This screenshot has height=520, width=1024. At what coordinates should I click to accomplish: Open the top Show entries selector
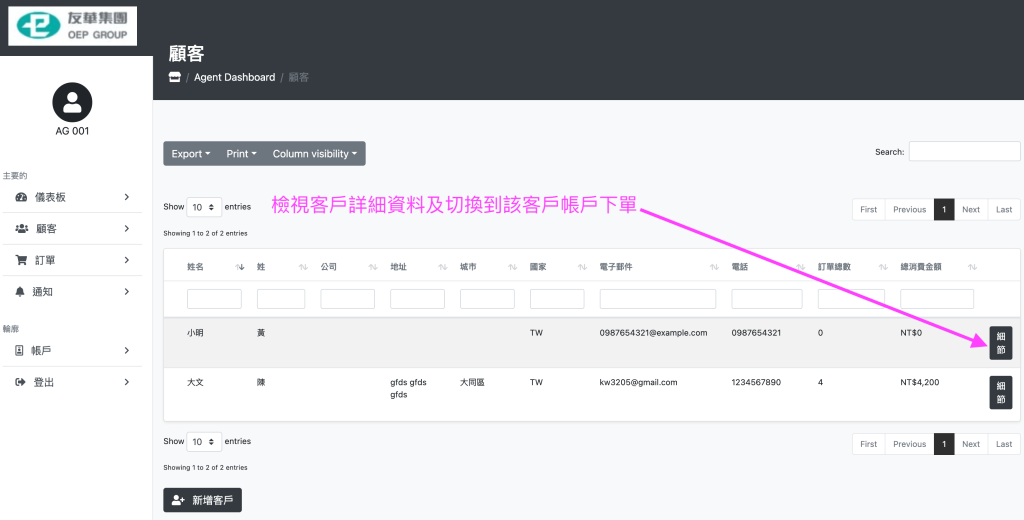click(x=205, y=207)
